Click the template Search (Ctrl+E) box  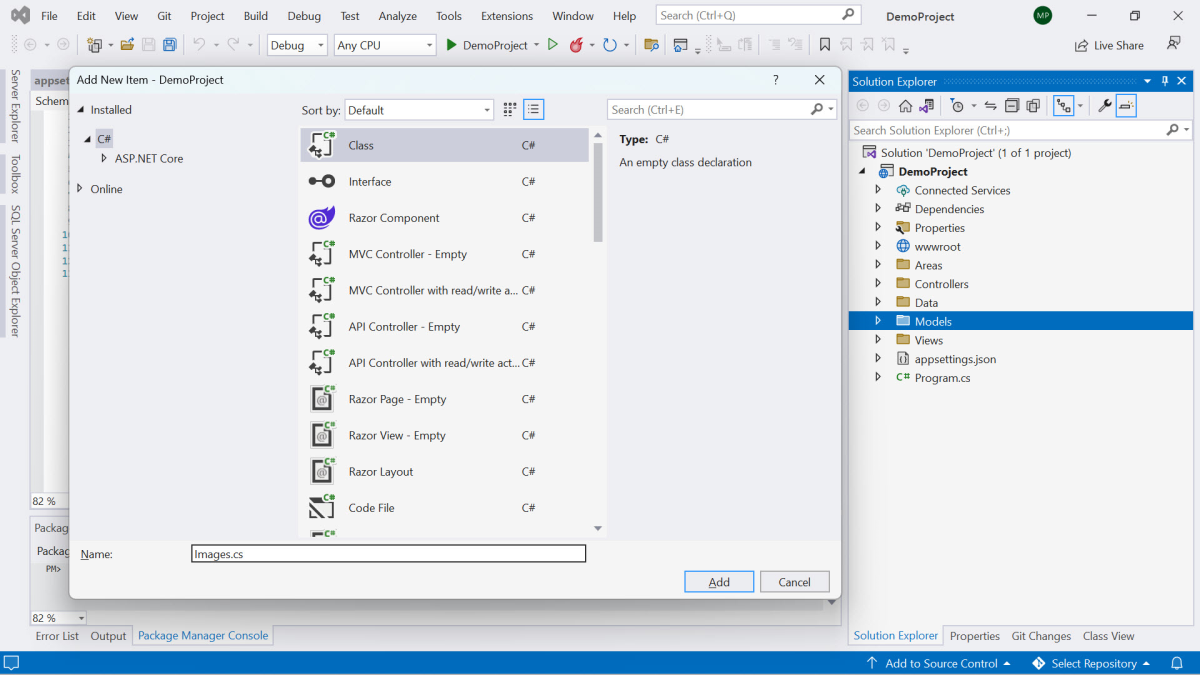721,110
